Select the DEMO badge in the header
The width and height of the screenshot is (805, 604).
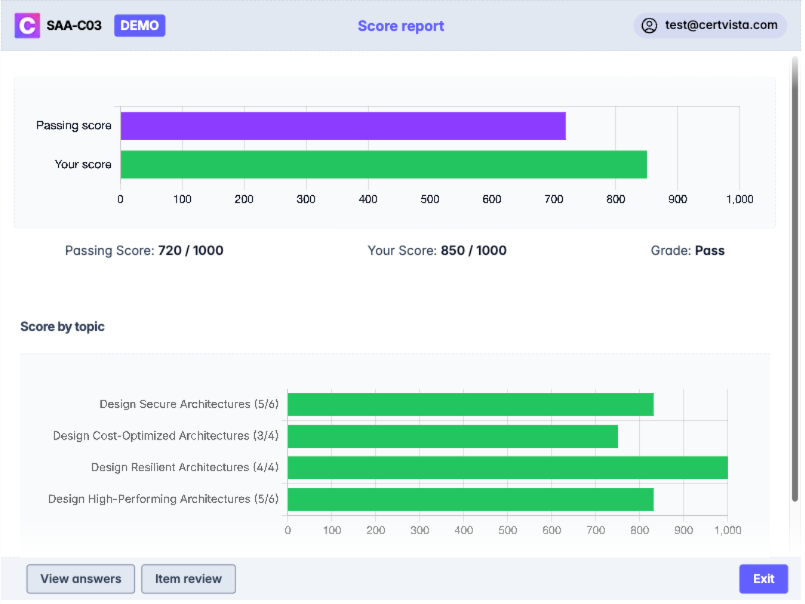tap(139, 25)
